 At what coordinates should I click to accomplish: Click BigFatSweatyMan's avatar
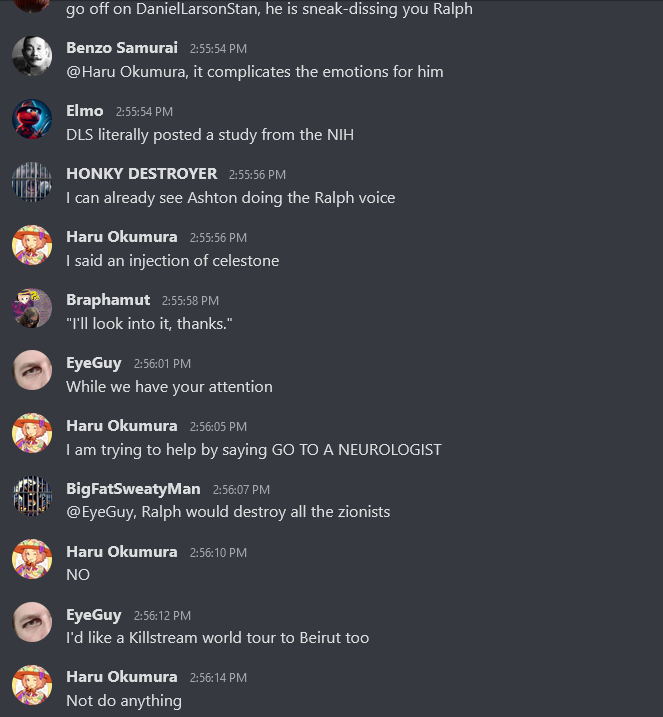point(32,496)
